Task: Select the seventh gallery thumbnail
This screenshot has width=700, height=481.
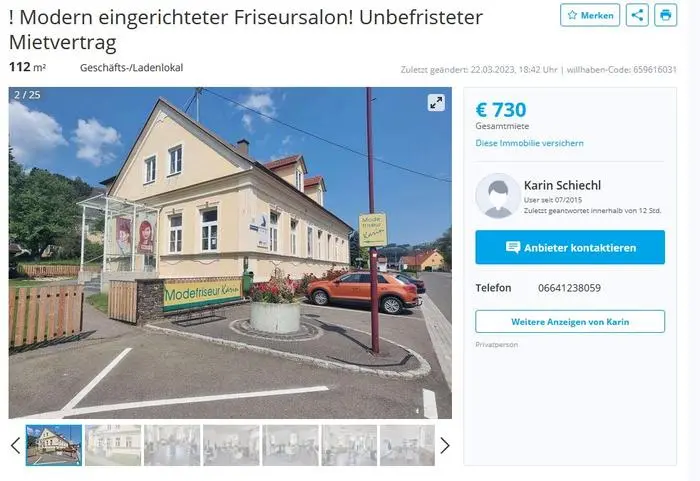Action: pyautogui.click(x=407, y=445)
